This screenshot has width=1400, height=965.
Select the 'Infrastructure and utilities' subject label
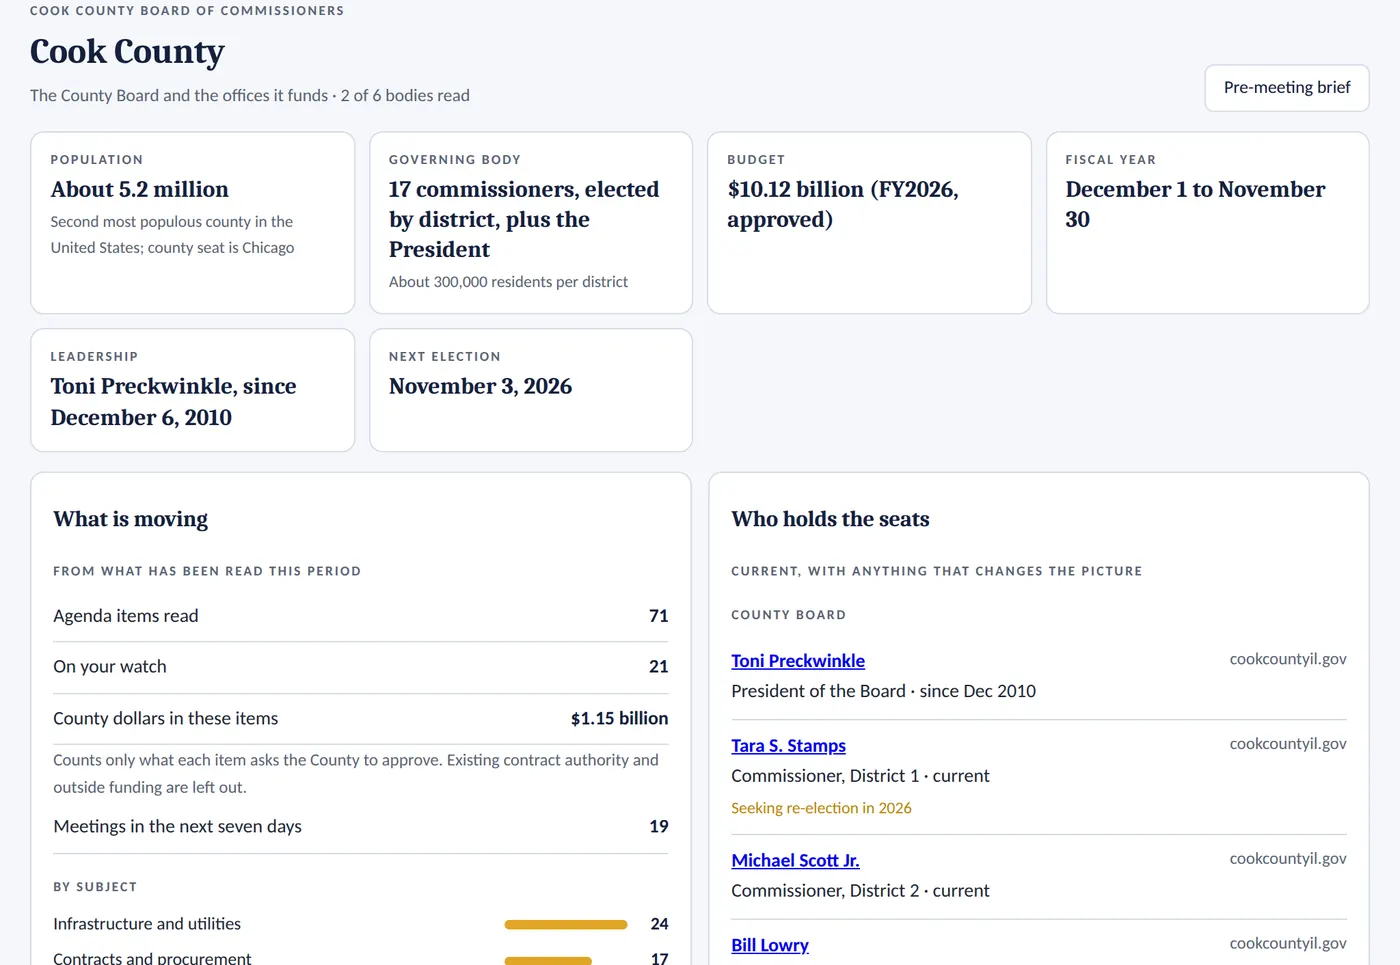pyautogui.click(x=147, y=924)
